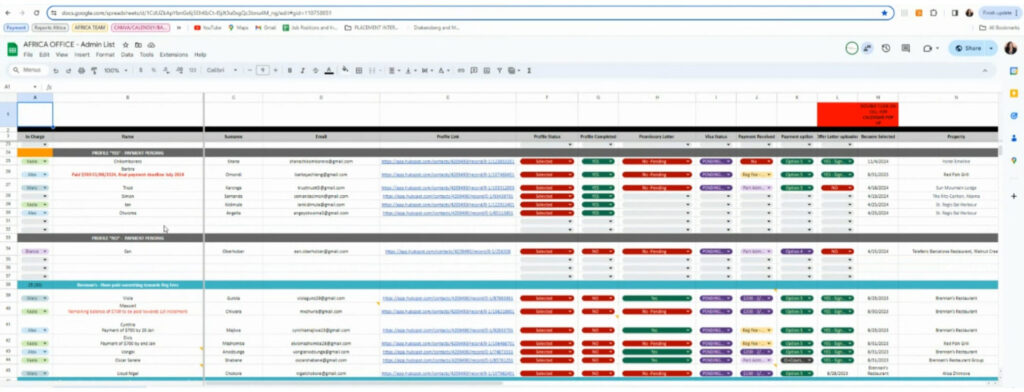
Task: Open Google Calendar in side panel
Action: pyautogui.click(x=1014, y=71)
